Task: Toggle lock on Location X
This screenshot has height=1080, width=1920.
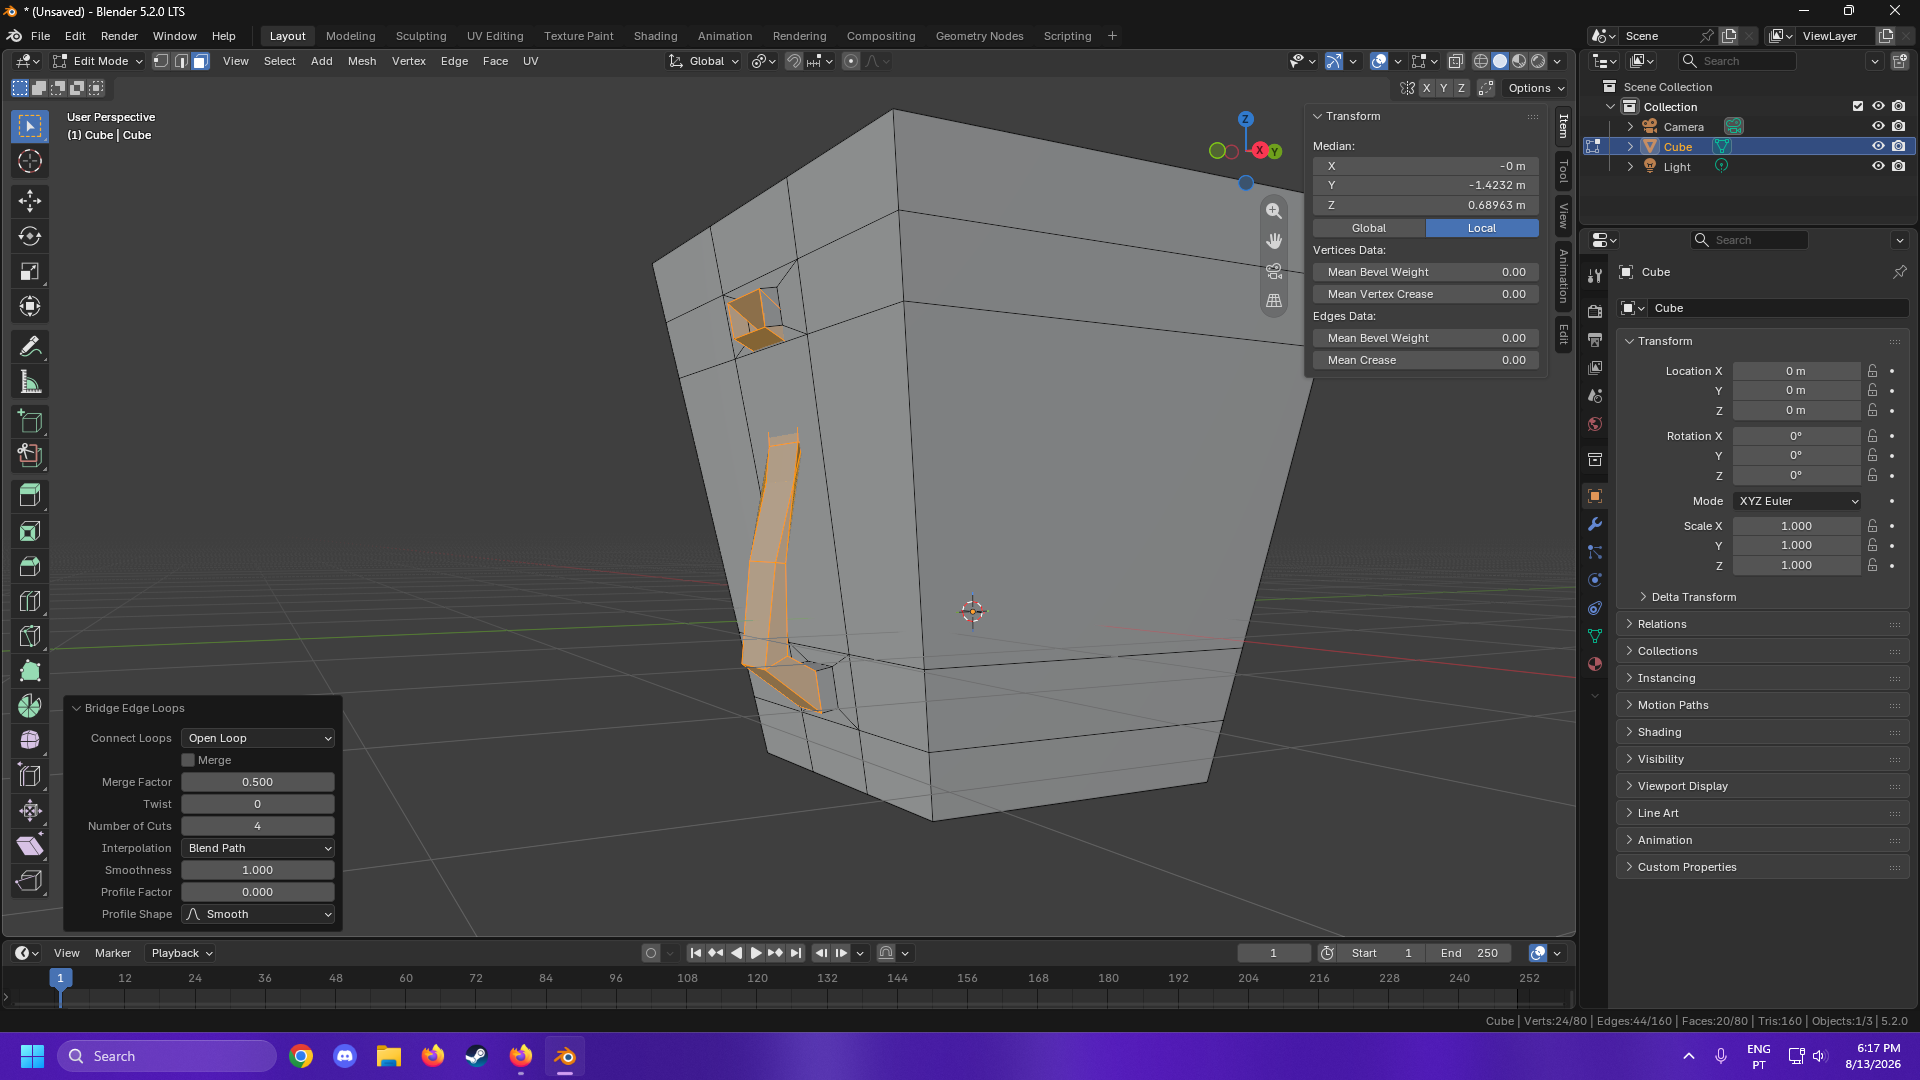Action: [x=1872, y=371]
